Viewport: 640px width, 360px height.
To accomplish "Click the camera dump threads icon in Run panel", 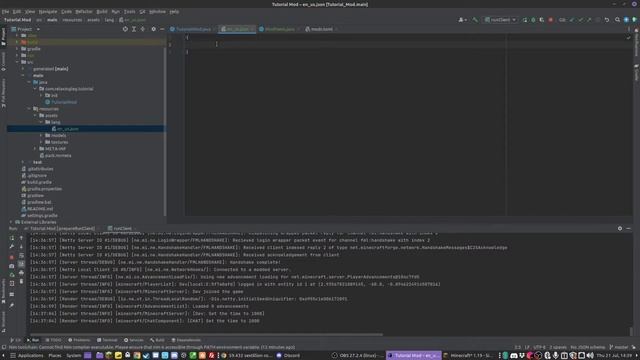I will 12,266.
